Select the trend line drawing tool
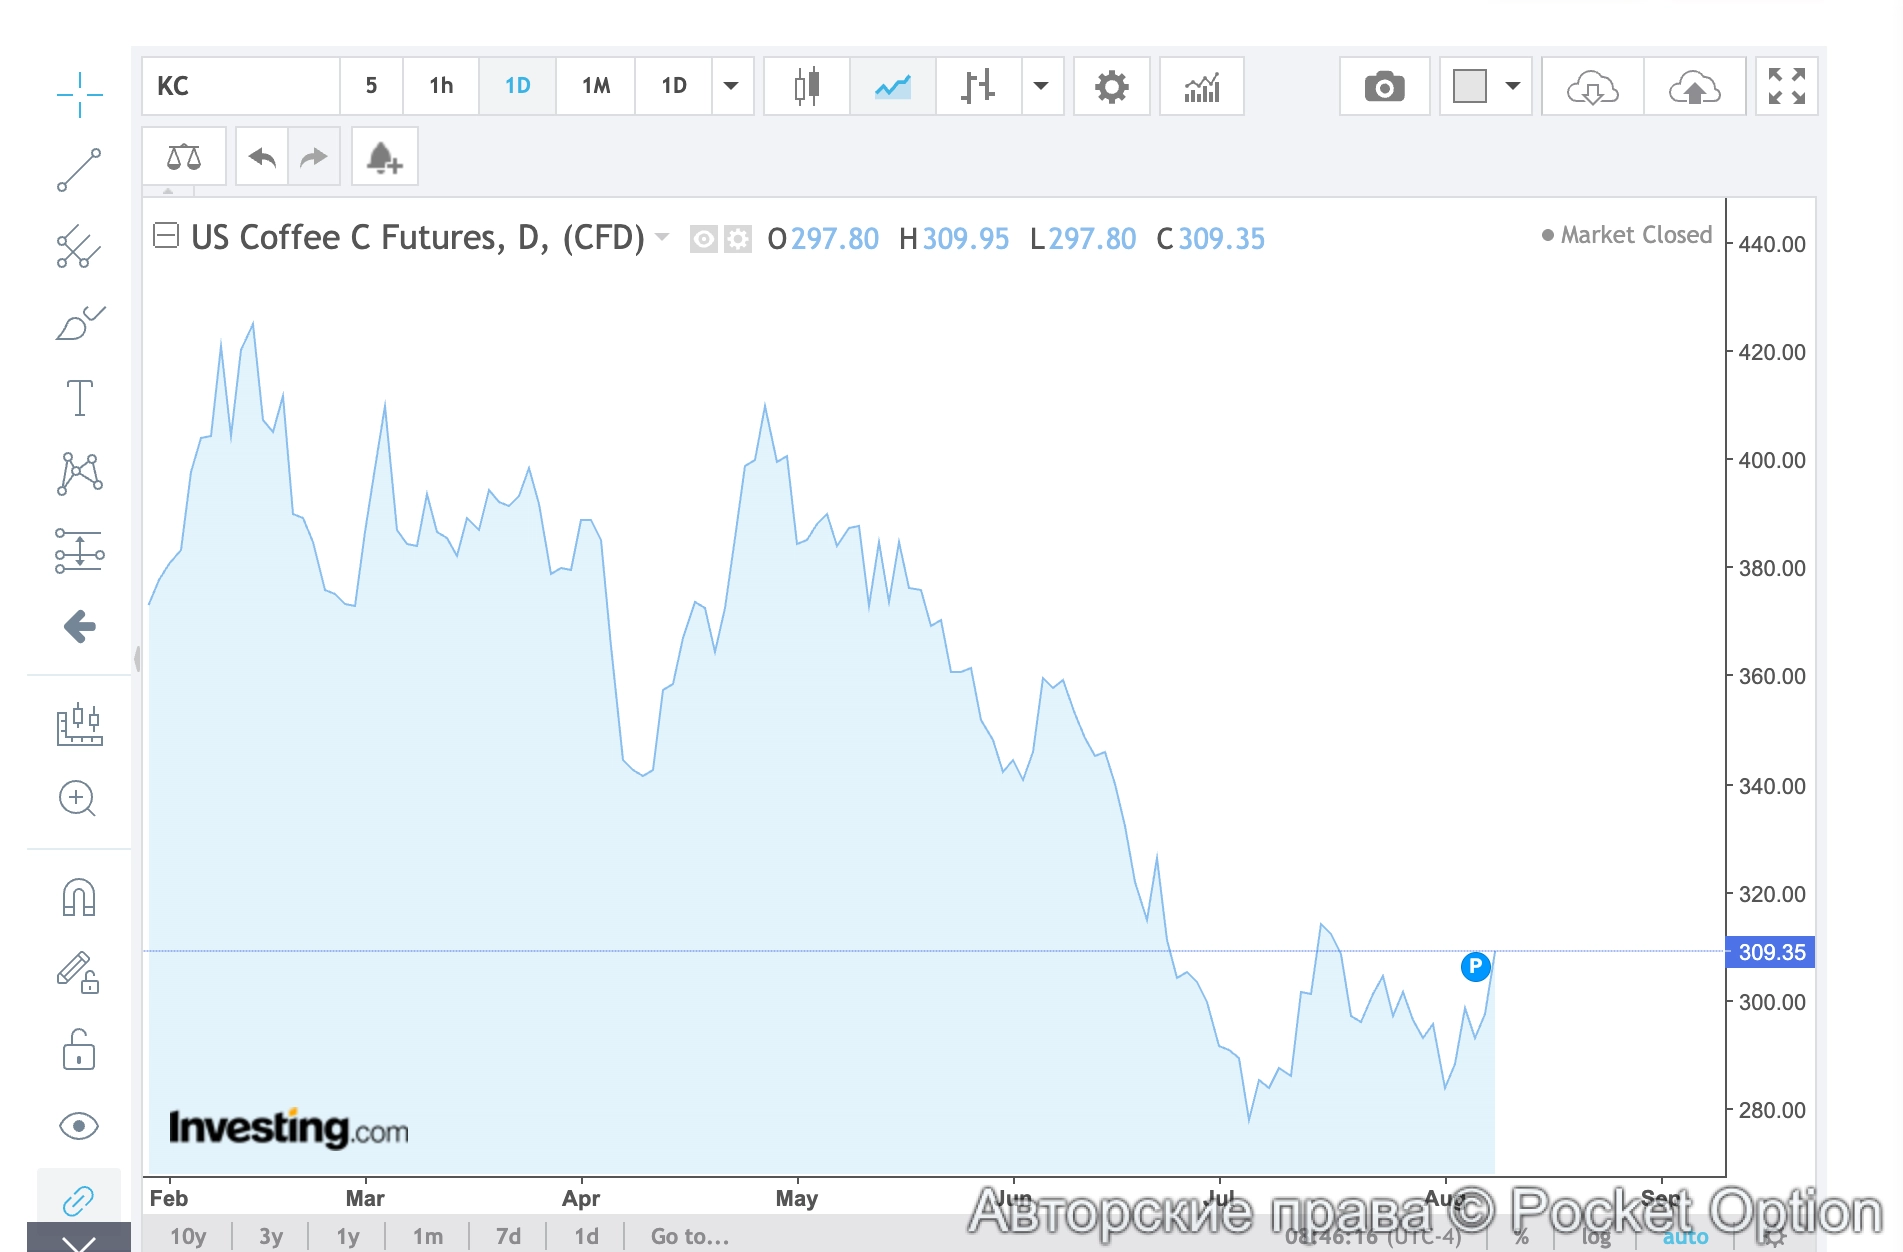Viewport: 1903px width, 1252px height. pos(79,170)
